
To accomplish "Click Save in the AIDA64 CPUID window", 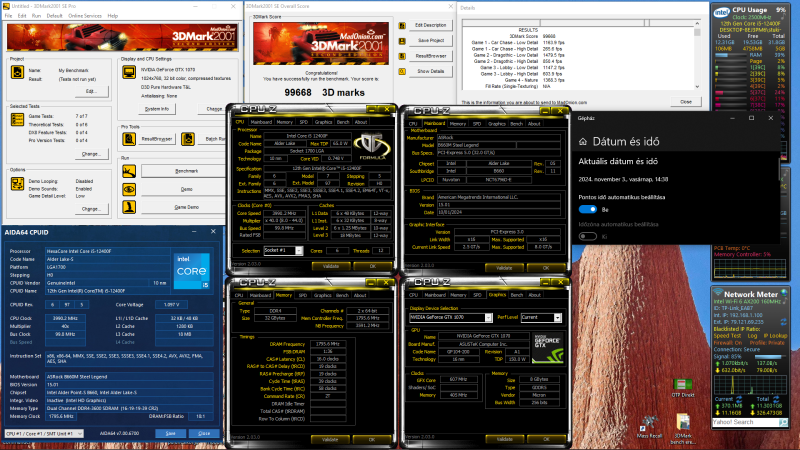I will point(170,433).
